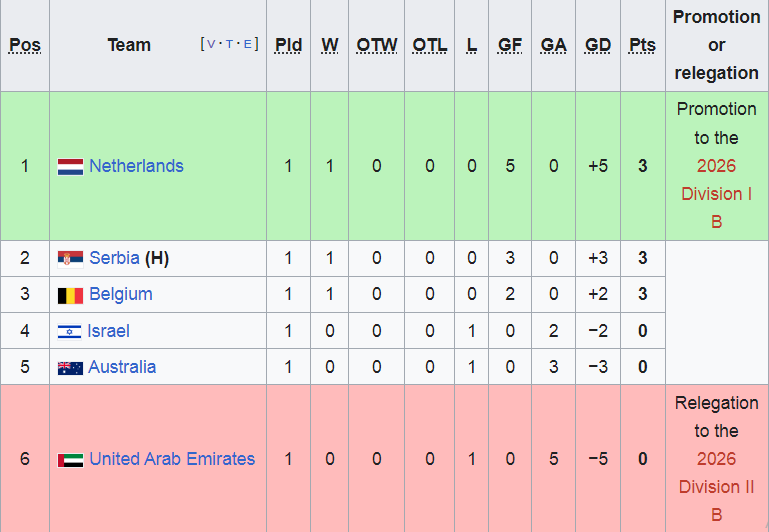
Task: Click the OTW column header abbreviation
Action: 377,45
